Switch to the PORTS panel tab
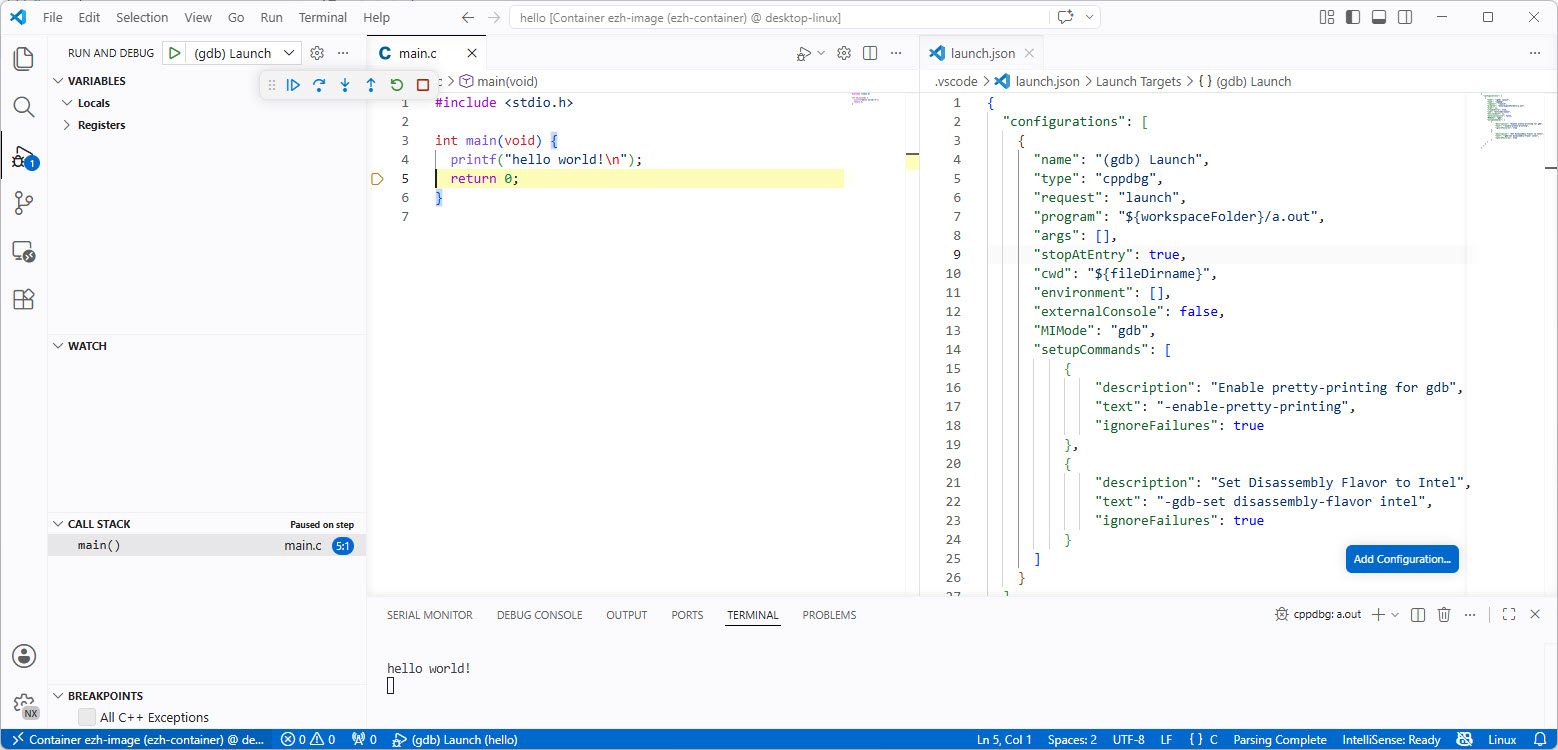This screenshot has height=750, width=1558. tap(687, 615)
